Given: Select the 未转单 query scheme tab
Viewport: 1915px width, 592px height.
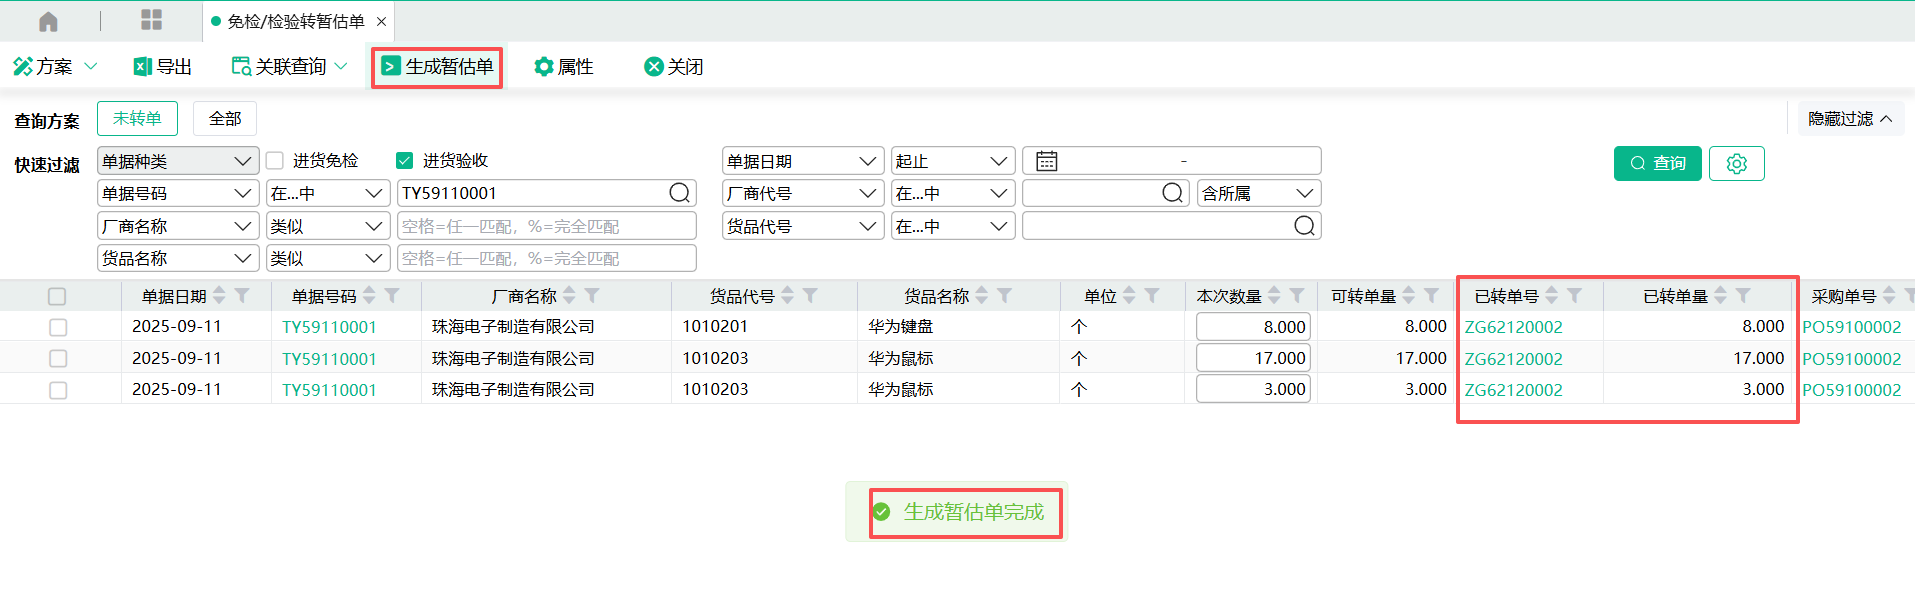Looking at the screenshot, I should click(x=137, y=119).
